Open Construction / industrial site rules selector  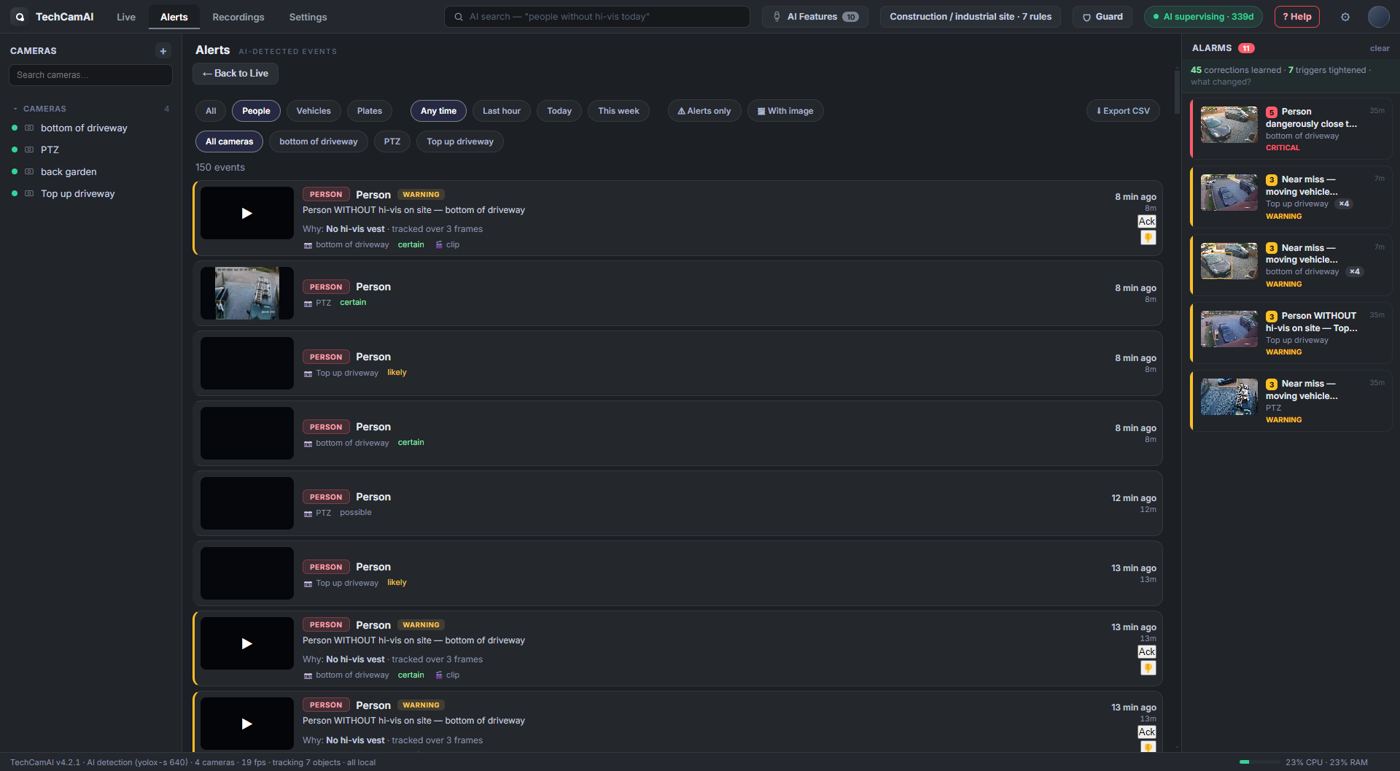point(970,17)
